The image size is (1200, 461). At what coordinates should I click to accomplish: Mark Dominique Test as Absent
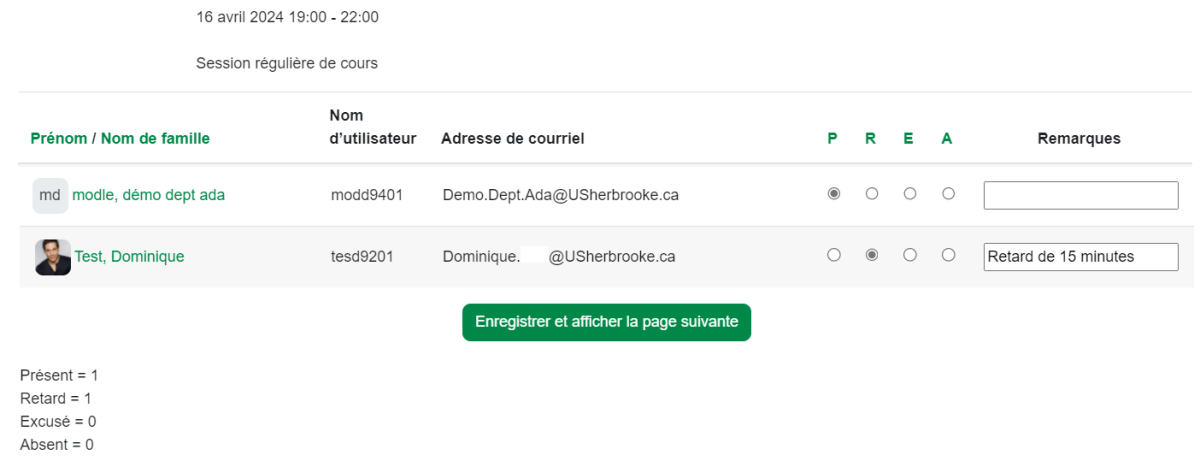click(x=948, y=255)
